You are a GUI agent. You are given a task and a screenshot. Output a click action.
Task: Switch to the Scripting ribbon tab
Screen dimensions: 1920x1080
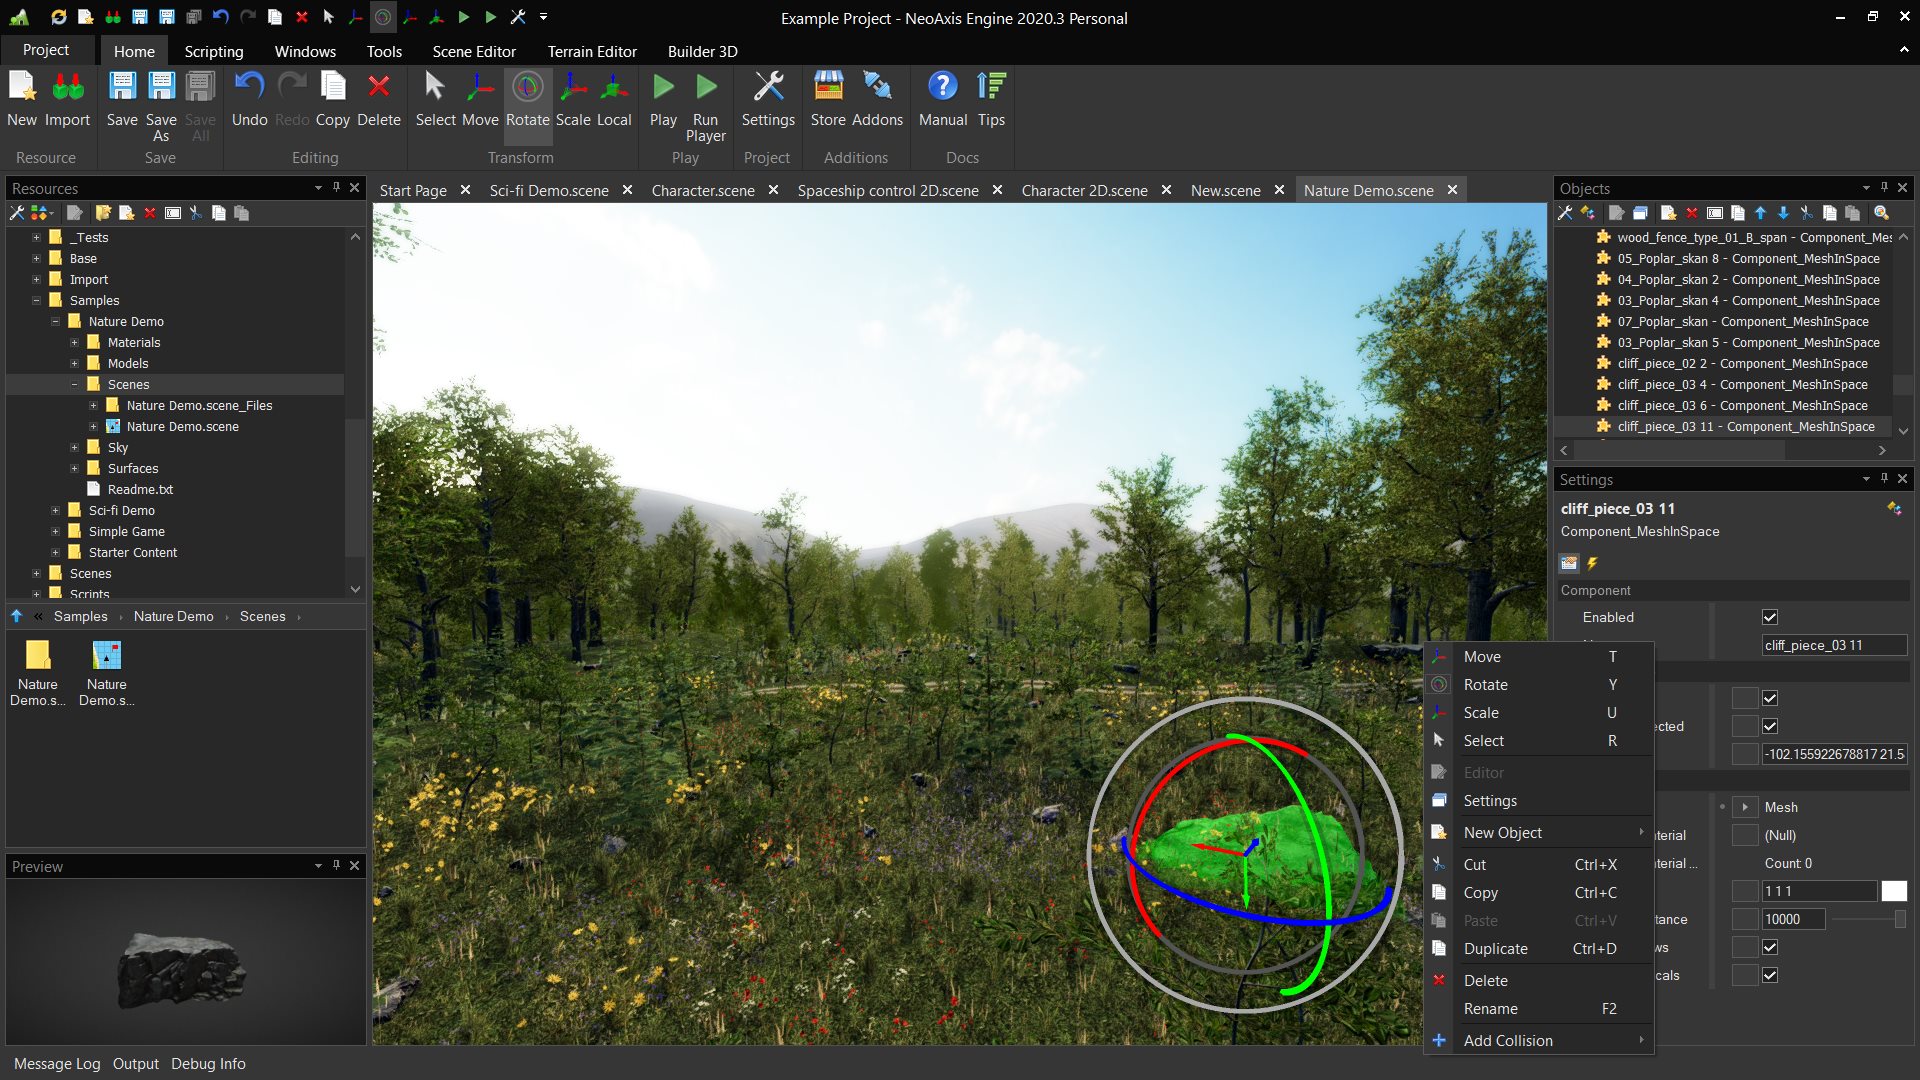click(x=210, y=50)
